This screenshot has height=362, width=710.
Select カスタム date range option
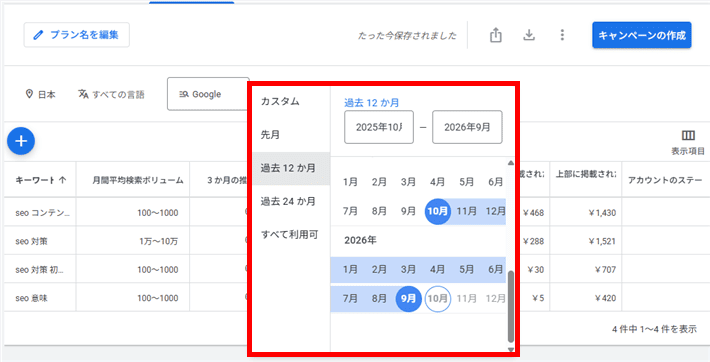(291, 101)
